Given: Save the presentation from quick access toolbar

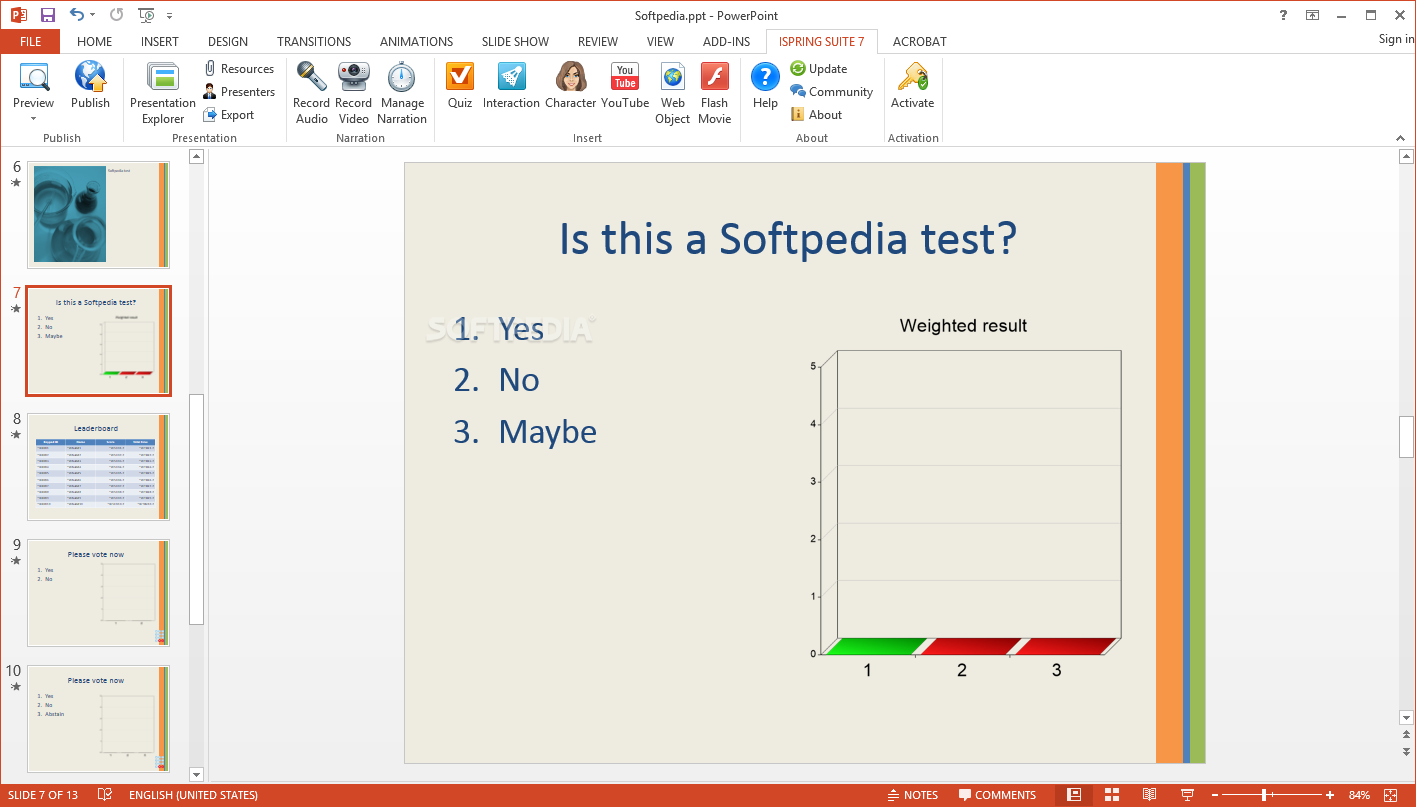Looking at the screenshot, I should tap(47, 15).
